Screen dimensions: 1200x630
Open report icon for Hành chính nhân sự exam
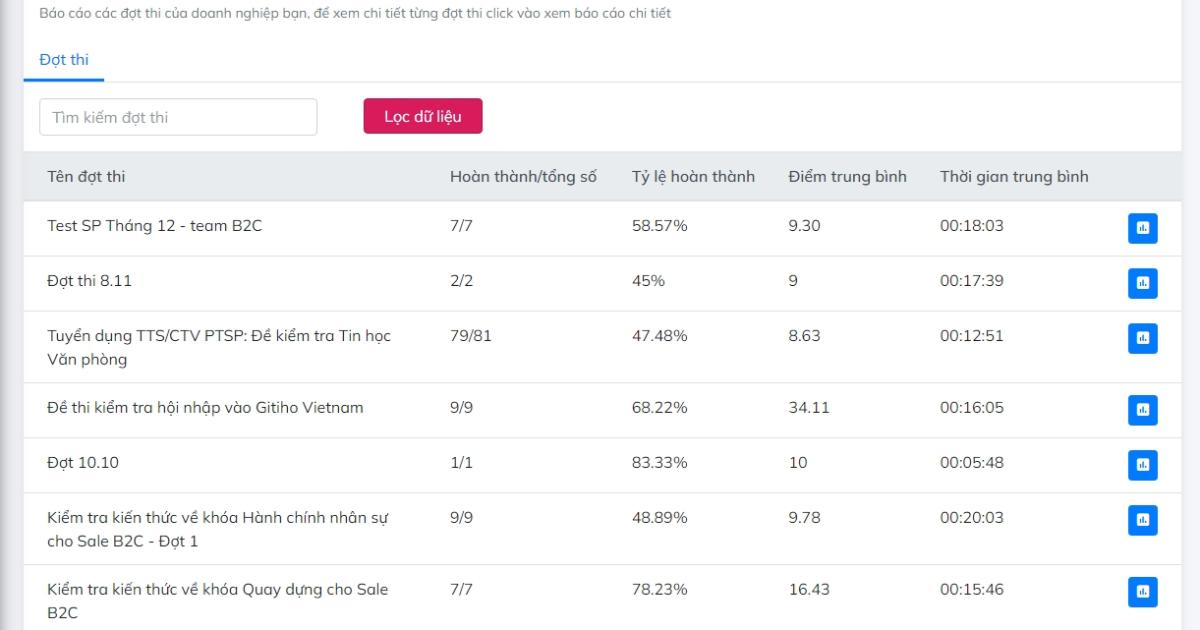pos(1142,520)
